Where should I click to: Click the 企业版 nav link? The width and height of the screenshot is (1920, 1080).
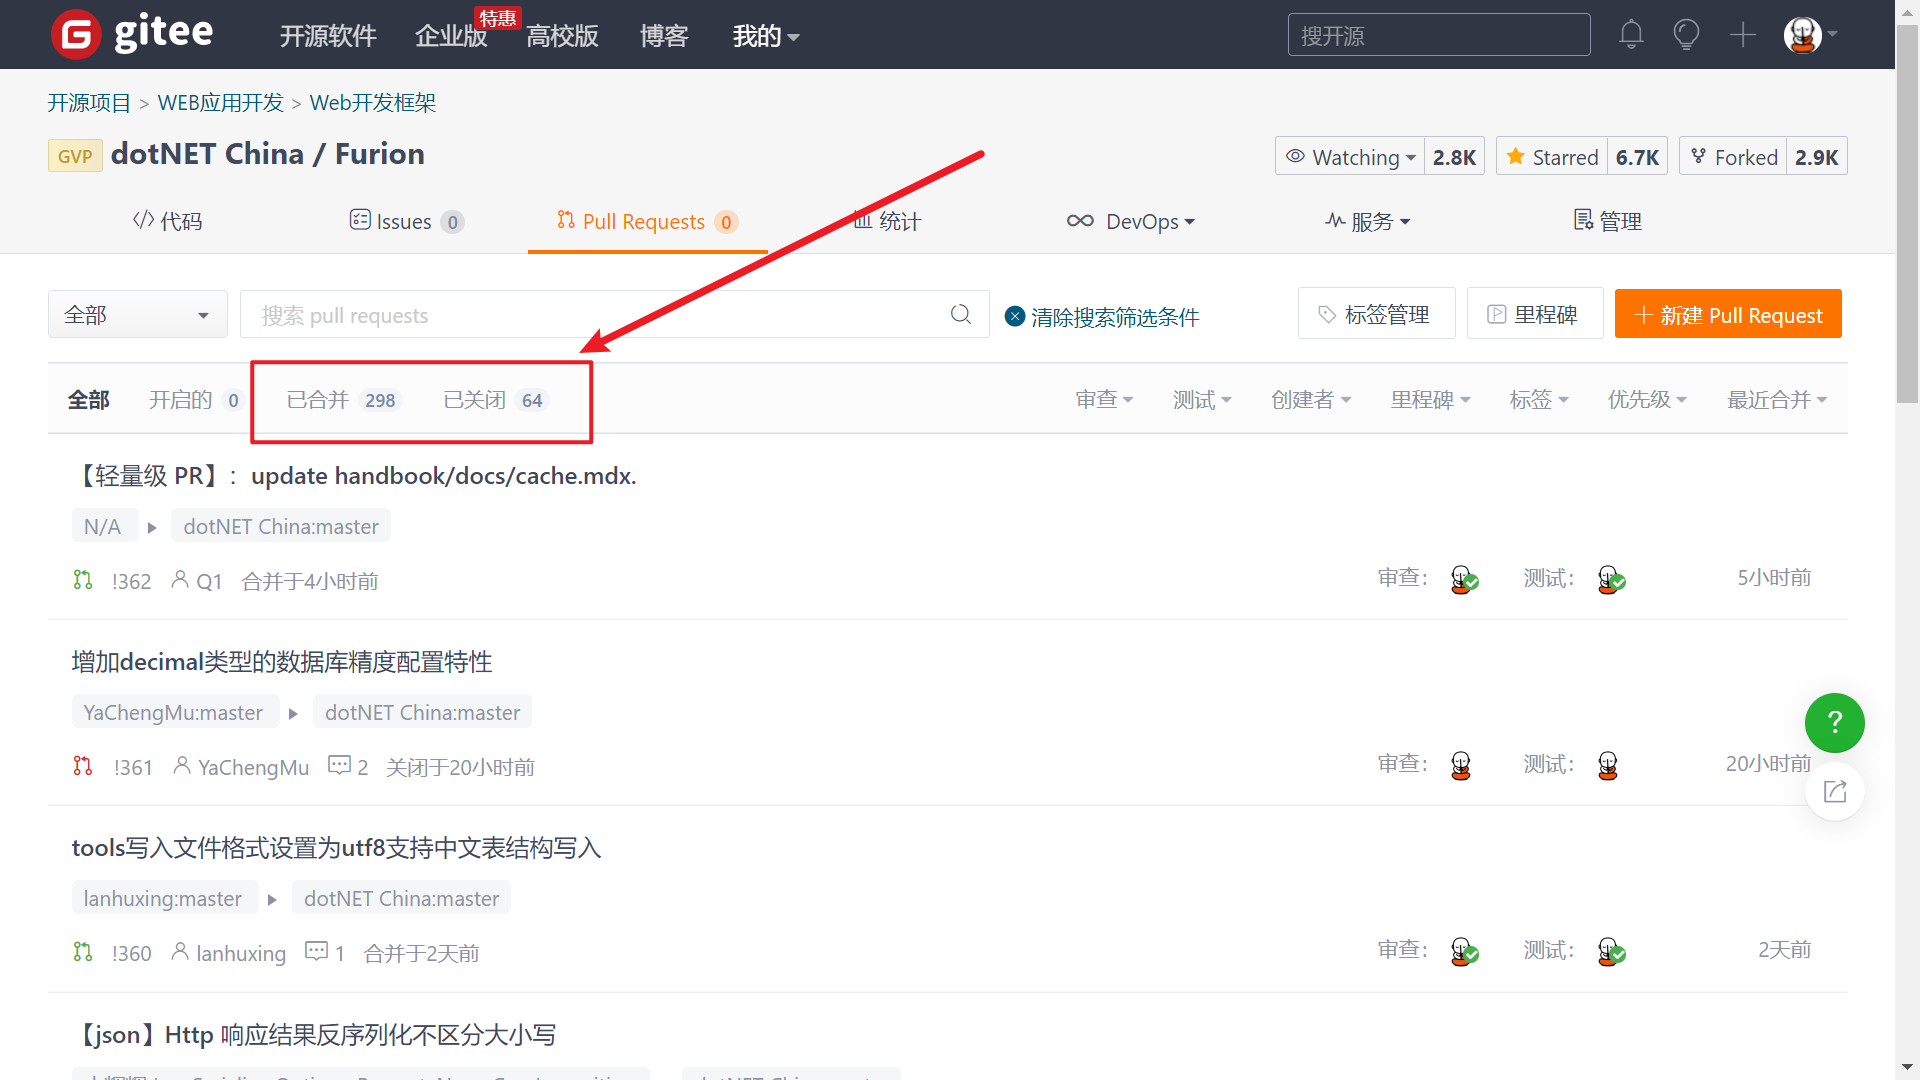click(x=451, y=36)
